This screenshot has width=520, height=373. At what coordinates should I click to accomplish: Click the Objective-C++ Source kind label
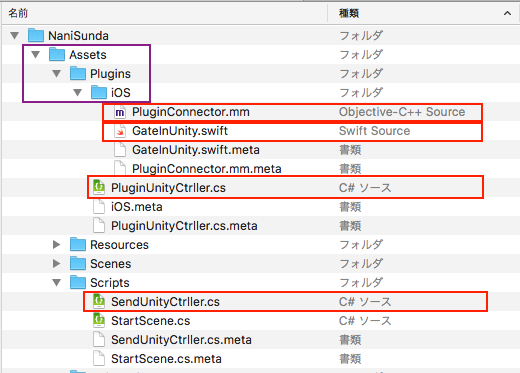tap(402, 112)
